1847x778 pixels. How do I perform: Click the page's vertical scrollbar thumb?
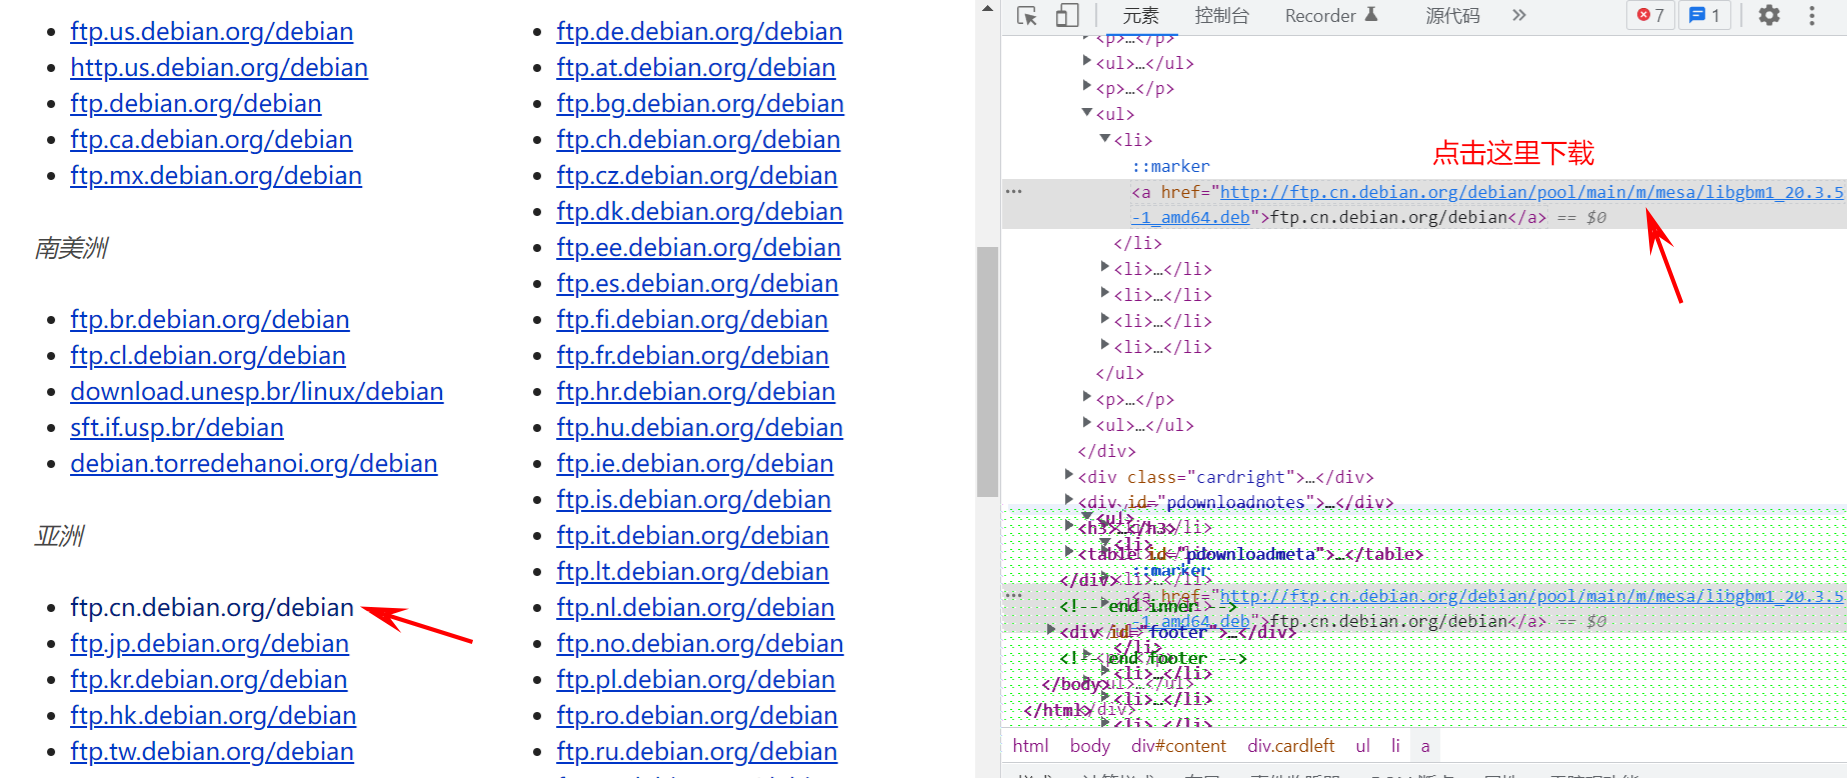pos(987,370)
